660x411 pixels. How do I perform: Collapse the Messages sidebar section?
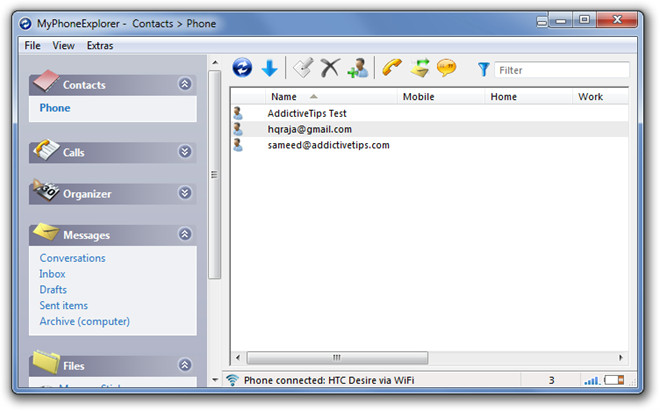tap(185, 234)
